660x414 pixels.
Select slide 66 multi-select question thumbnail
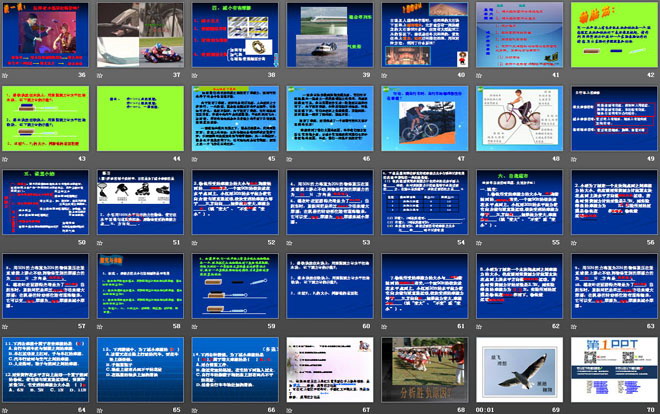click(235, 369)
